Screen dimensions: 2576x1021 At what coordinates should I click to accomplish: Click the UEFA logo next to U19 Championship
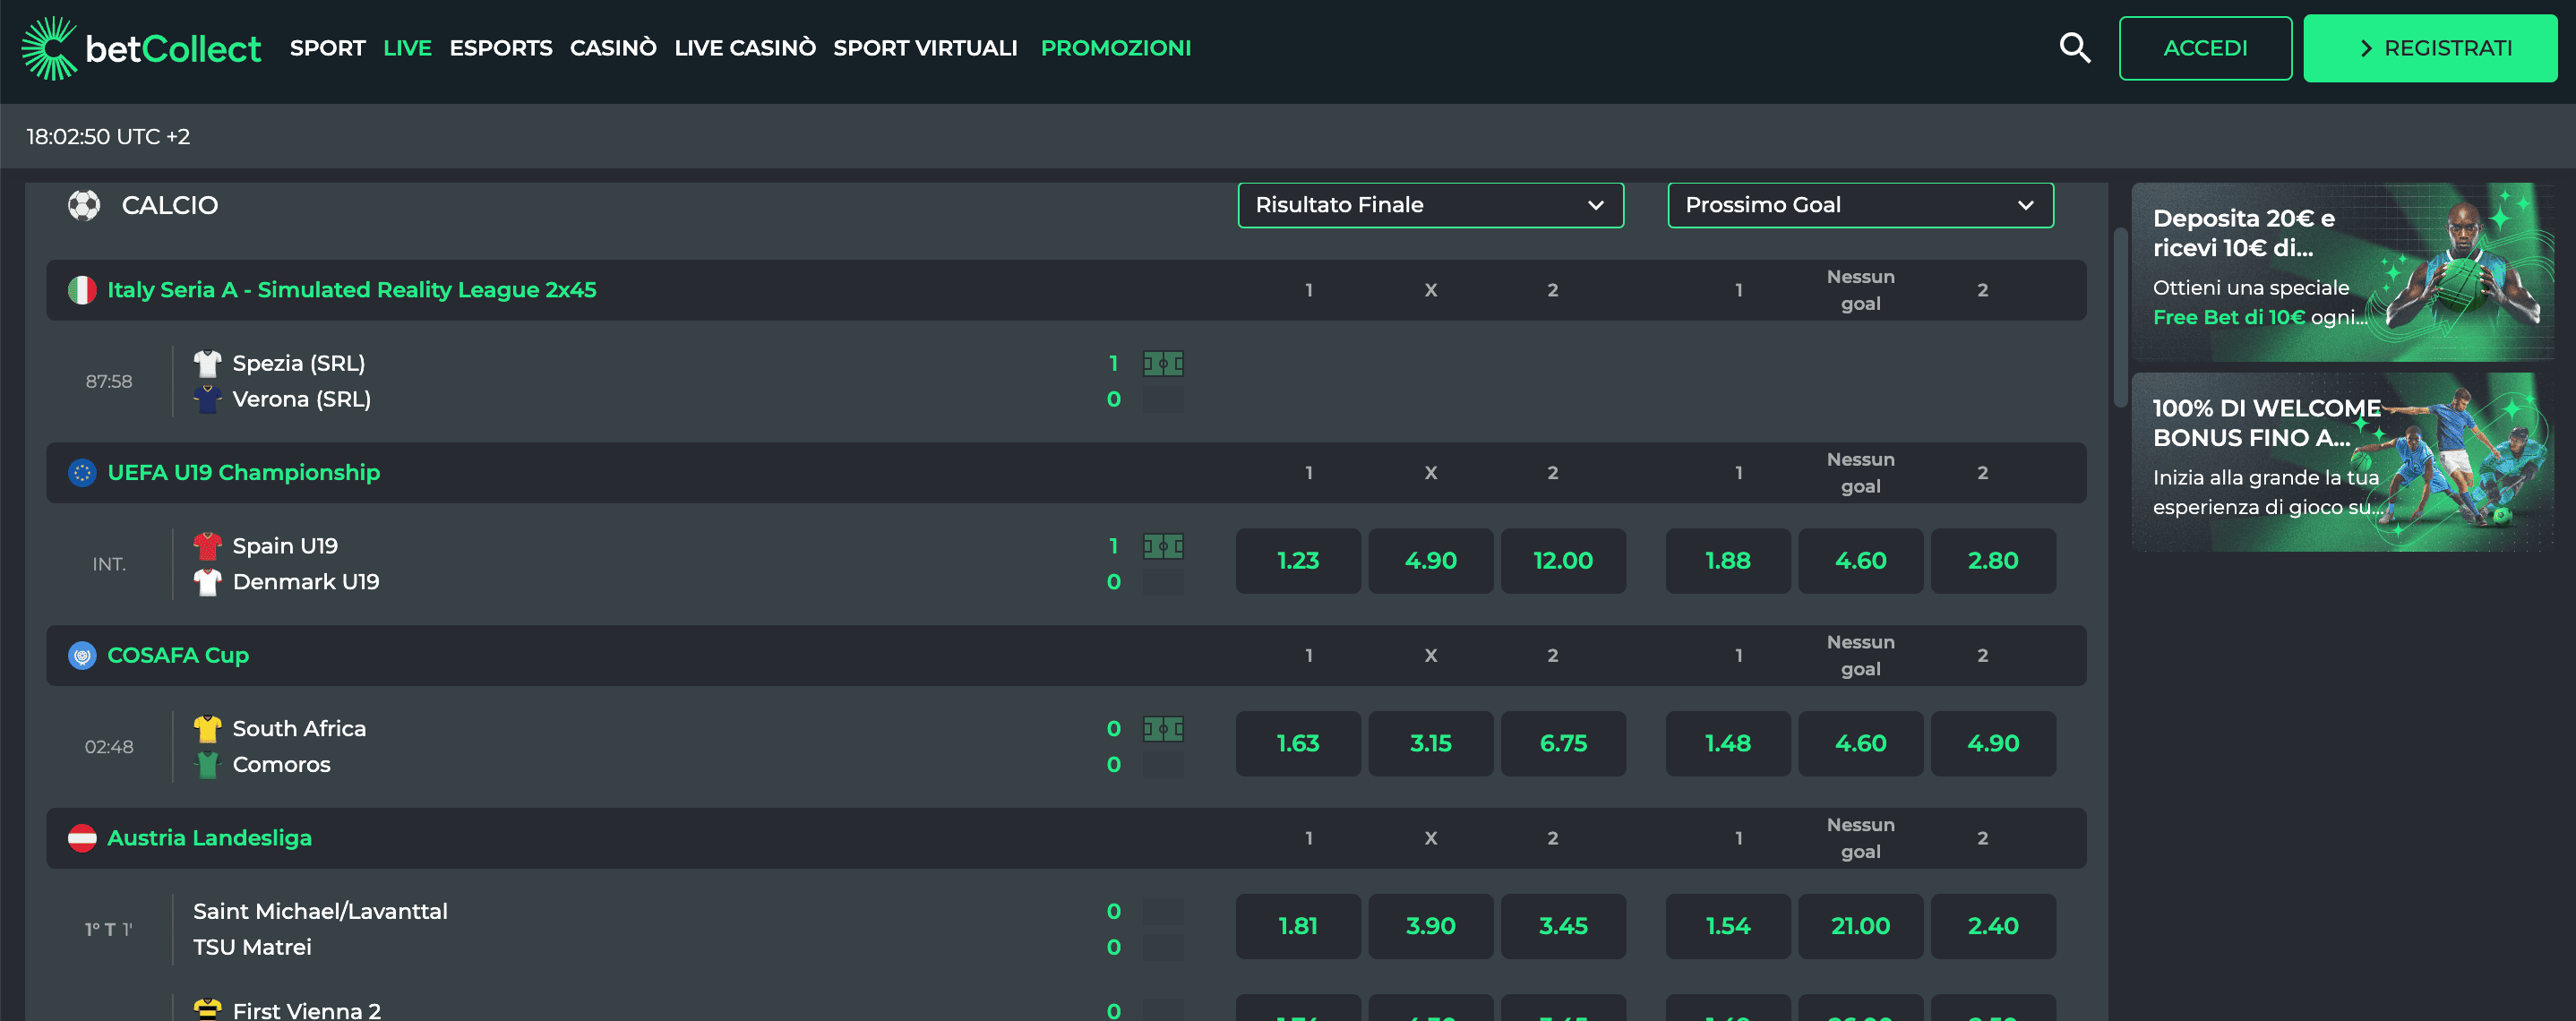[x=81, y=472]
